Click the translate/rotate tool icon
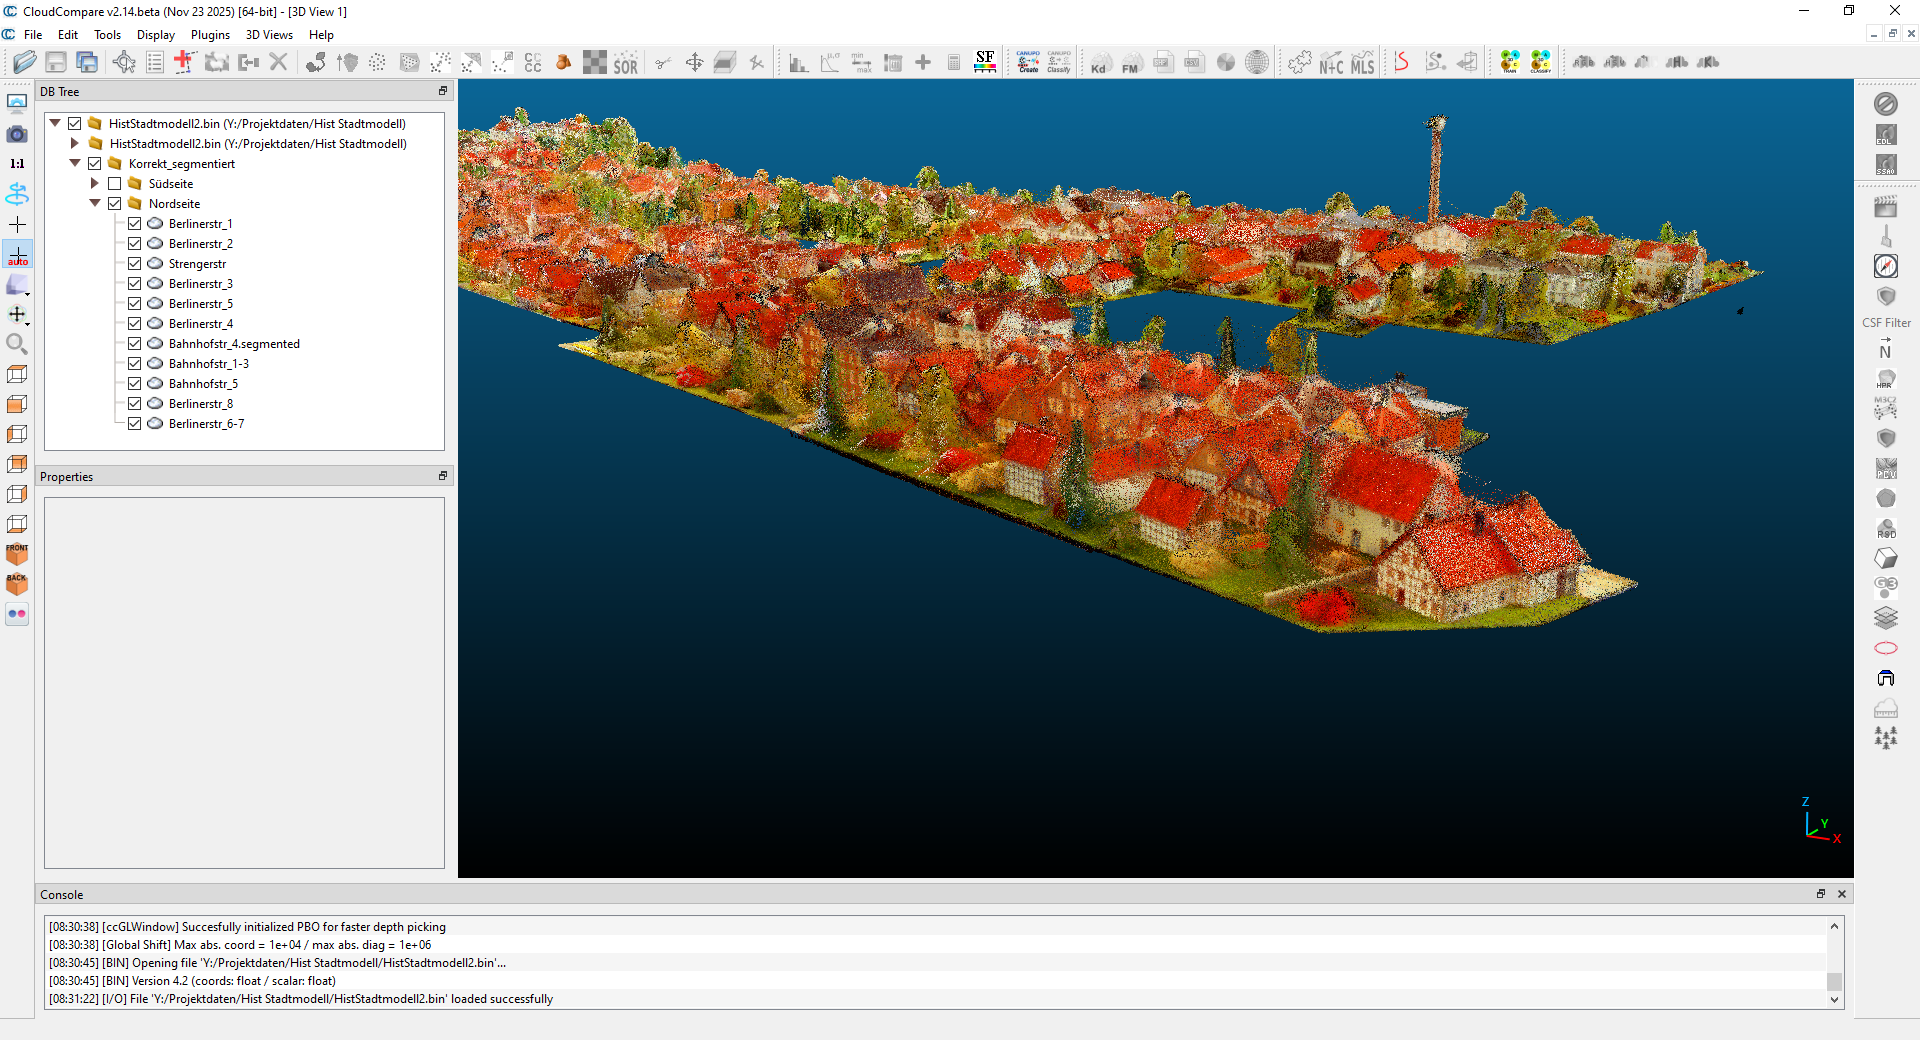The height and width of the screenshot is (1040, 1920). [x=694, y=63]
